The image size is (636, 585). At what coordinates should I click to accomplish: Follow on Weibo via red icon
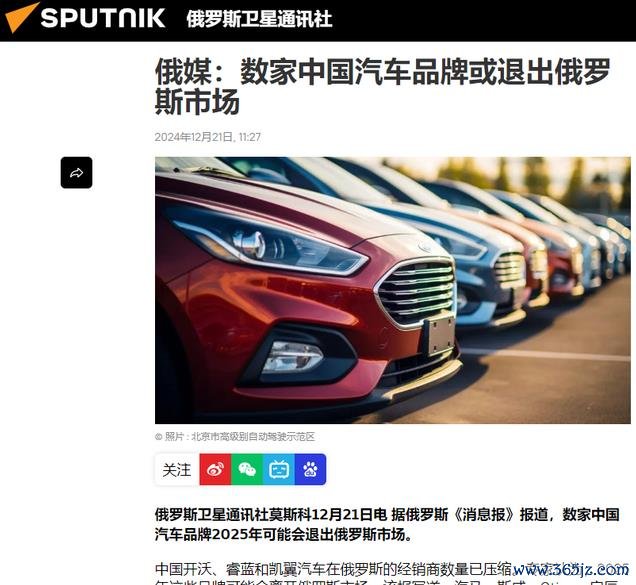point(215,469)
